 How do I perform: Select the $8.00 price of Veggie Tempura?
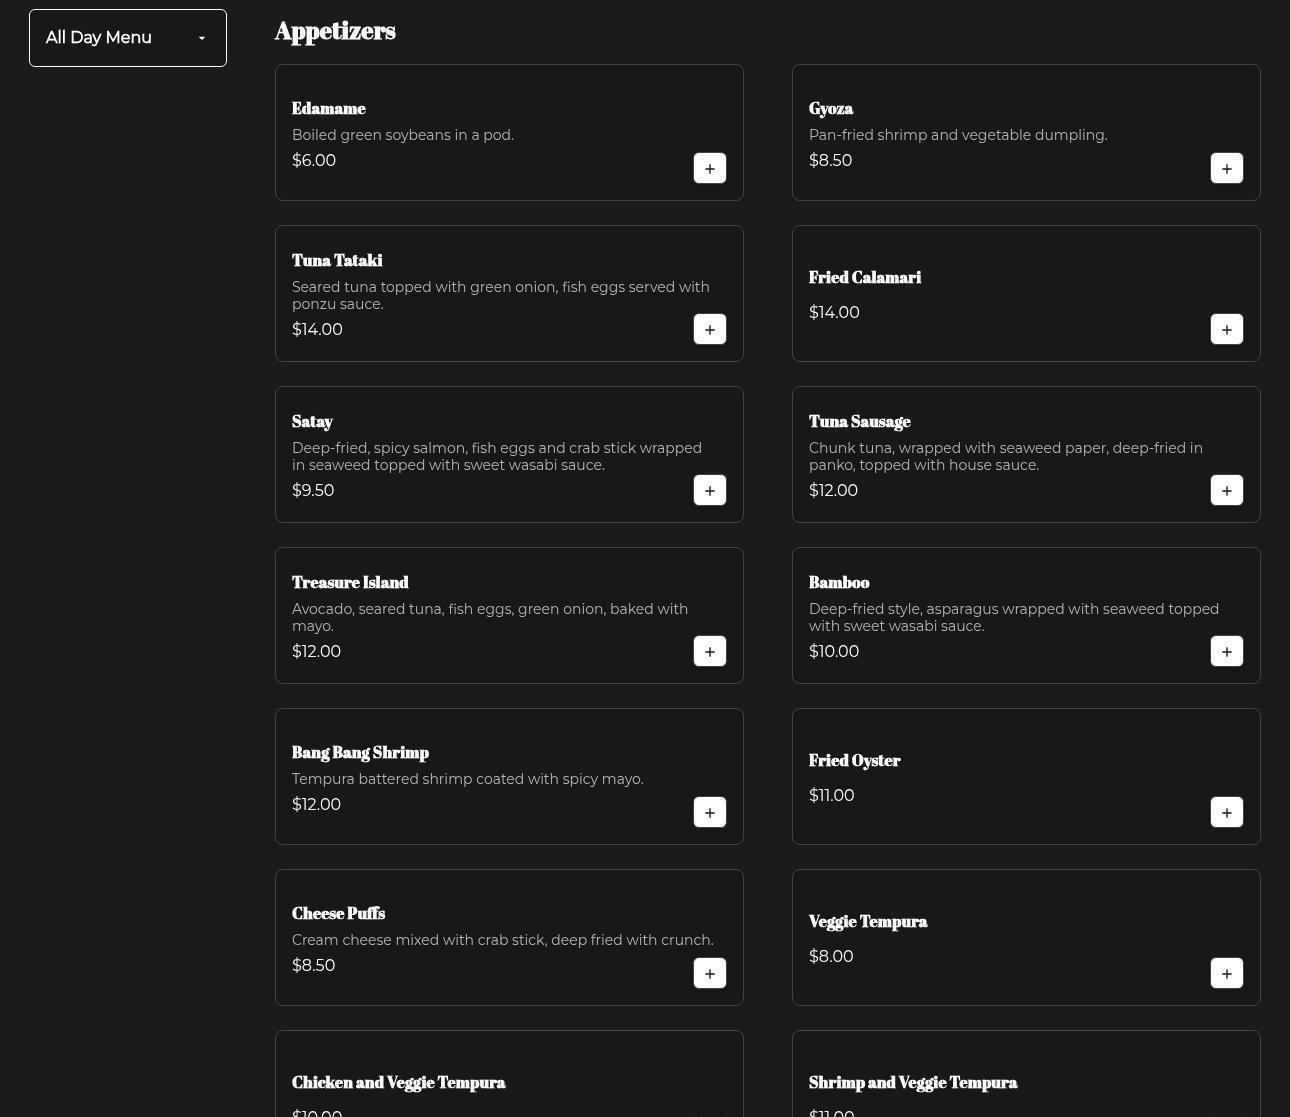coord(831,956)
